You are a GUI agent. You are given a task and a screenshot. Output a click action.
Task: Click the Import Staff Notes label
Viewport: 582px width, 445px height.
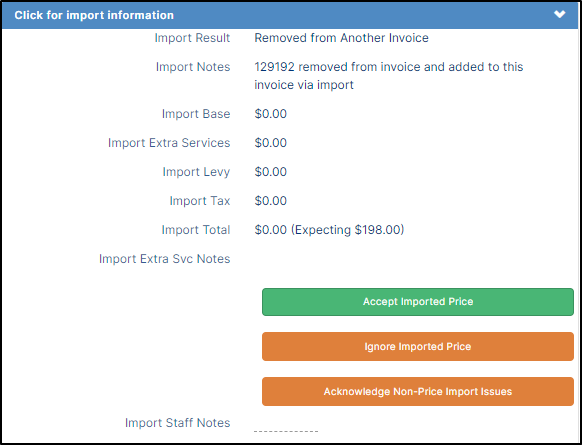(177, 423)
